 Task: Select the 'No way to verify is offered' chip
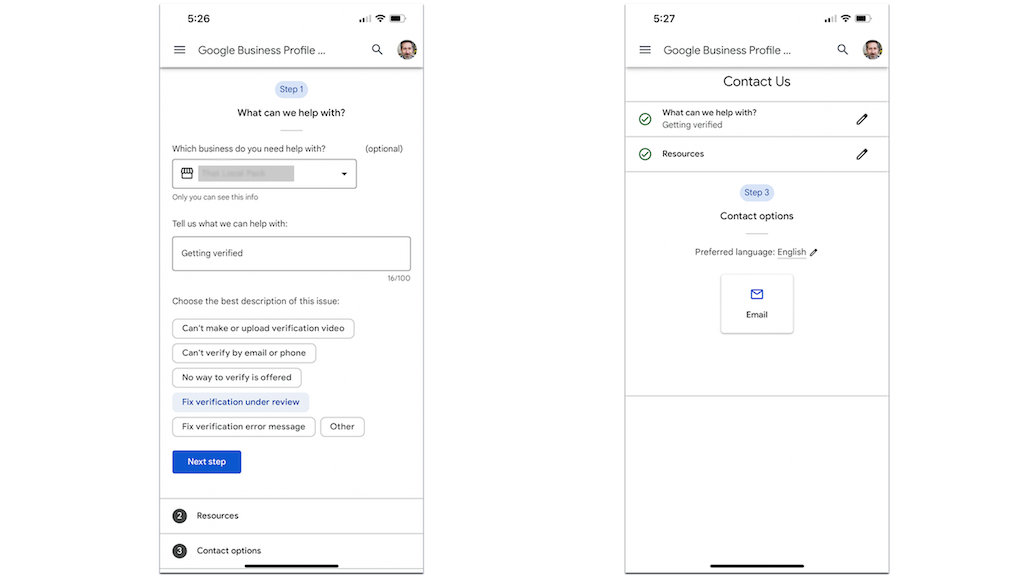[x=236, y=377]
